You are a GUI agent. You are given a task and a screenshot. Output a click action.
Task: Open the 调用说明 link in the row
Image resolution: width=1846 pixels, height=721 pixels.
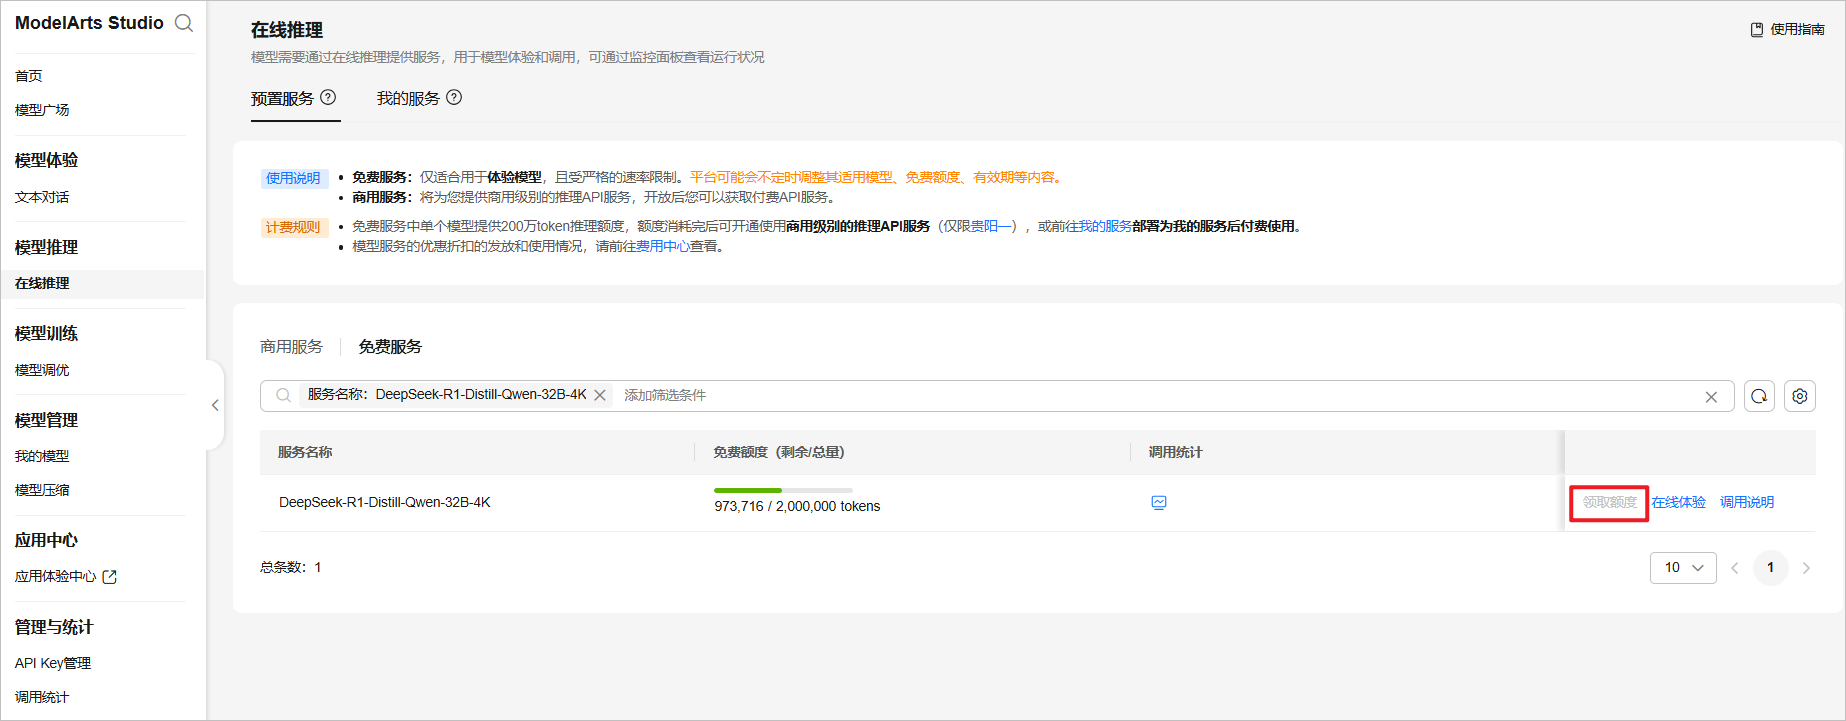[x=1746, y=503]
